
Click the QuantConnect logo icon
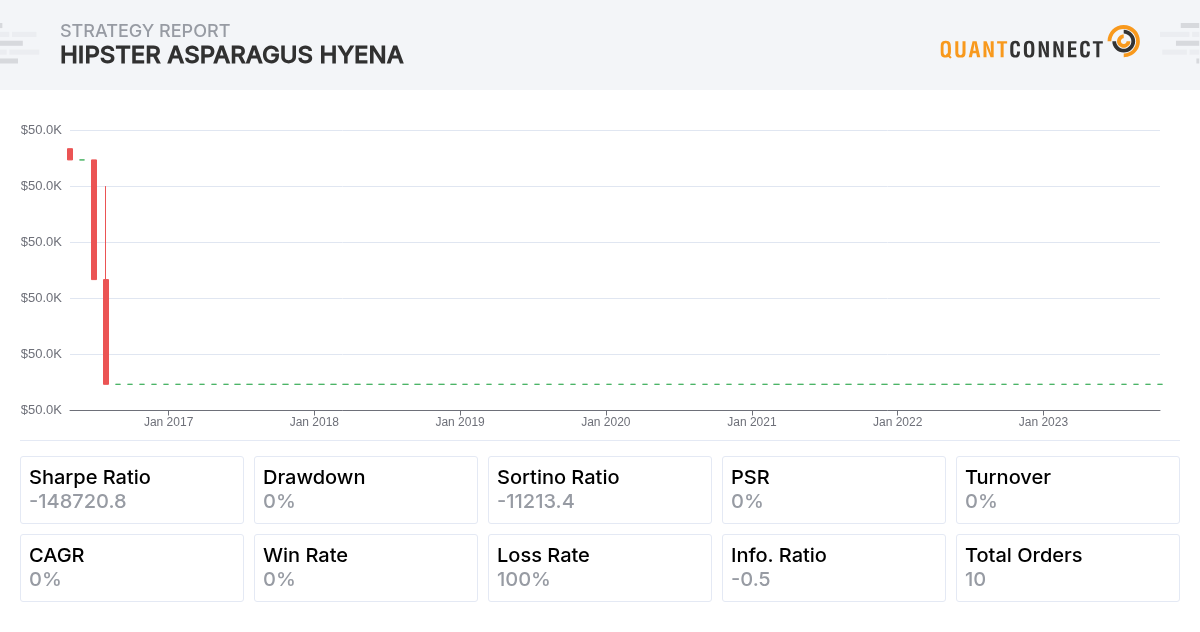point(1124,42)
